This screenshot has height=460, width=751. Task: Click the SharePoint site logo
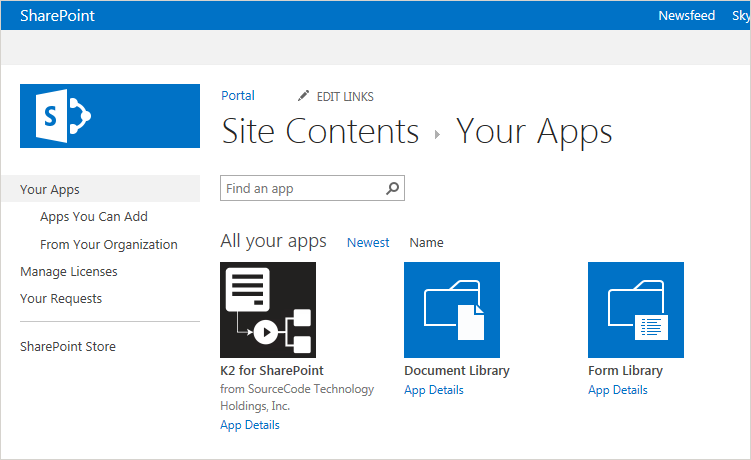tap(109, 116)
